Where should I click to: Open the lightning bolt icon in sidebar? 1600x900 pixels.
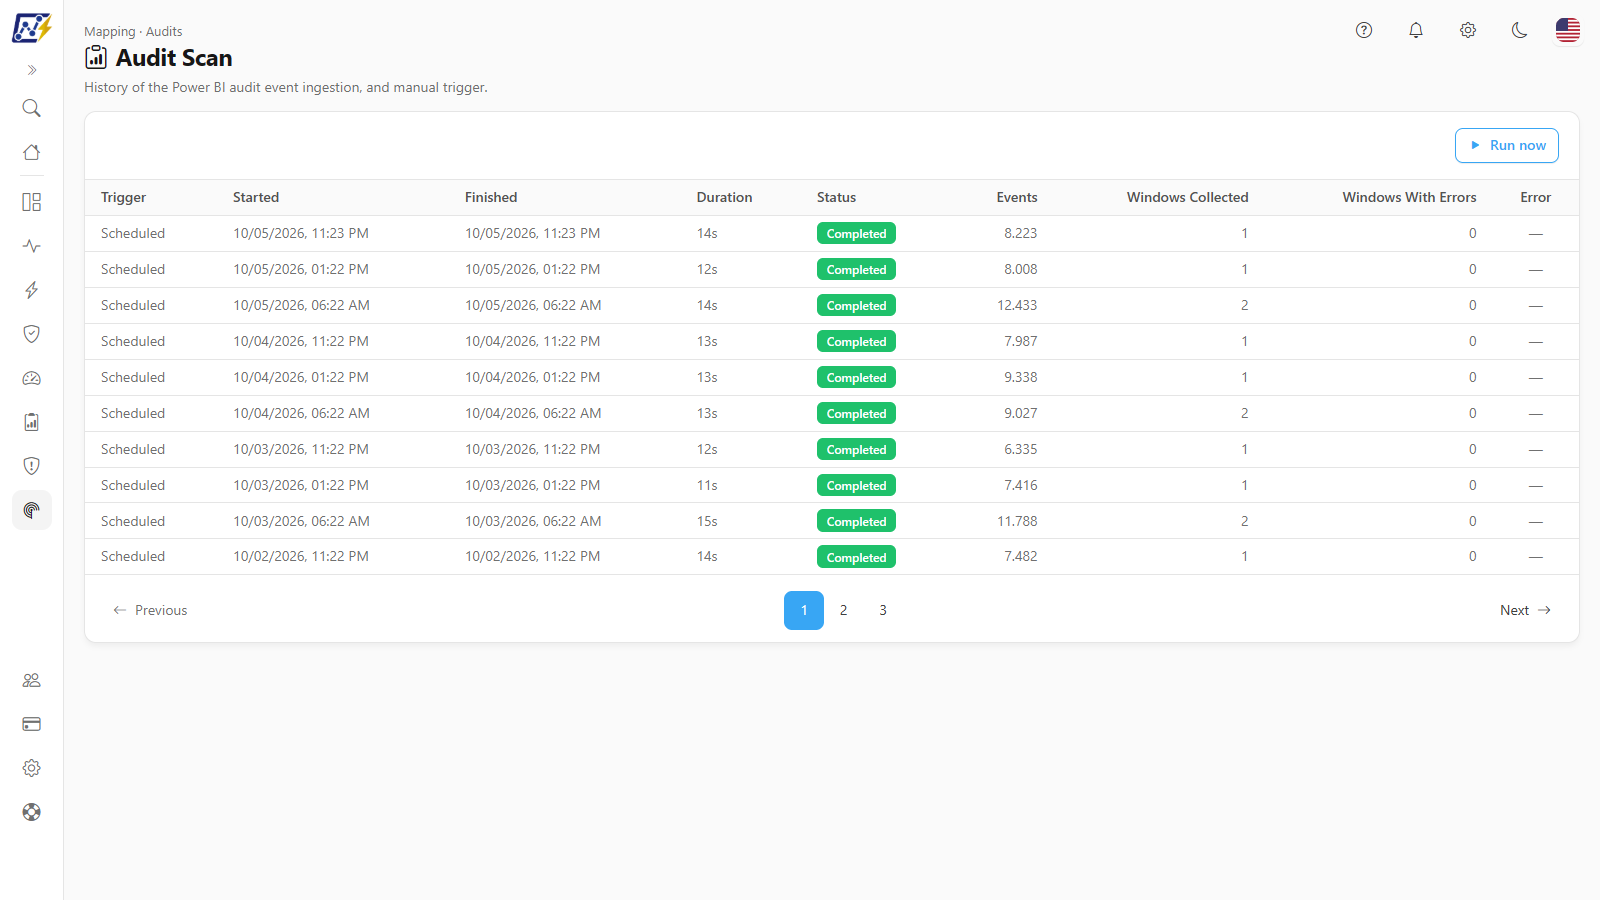pos(32,290)
